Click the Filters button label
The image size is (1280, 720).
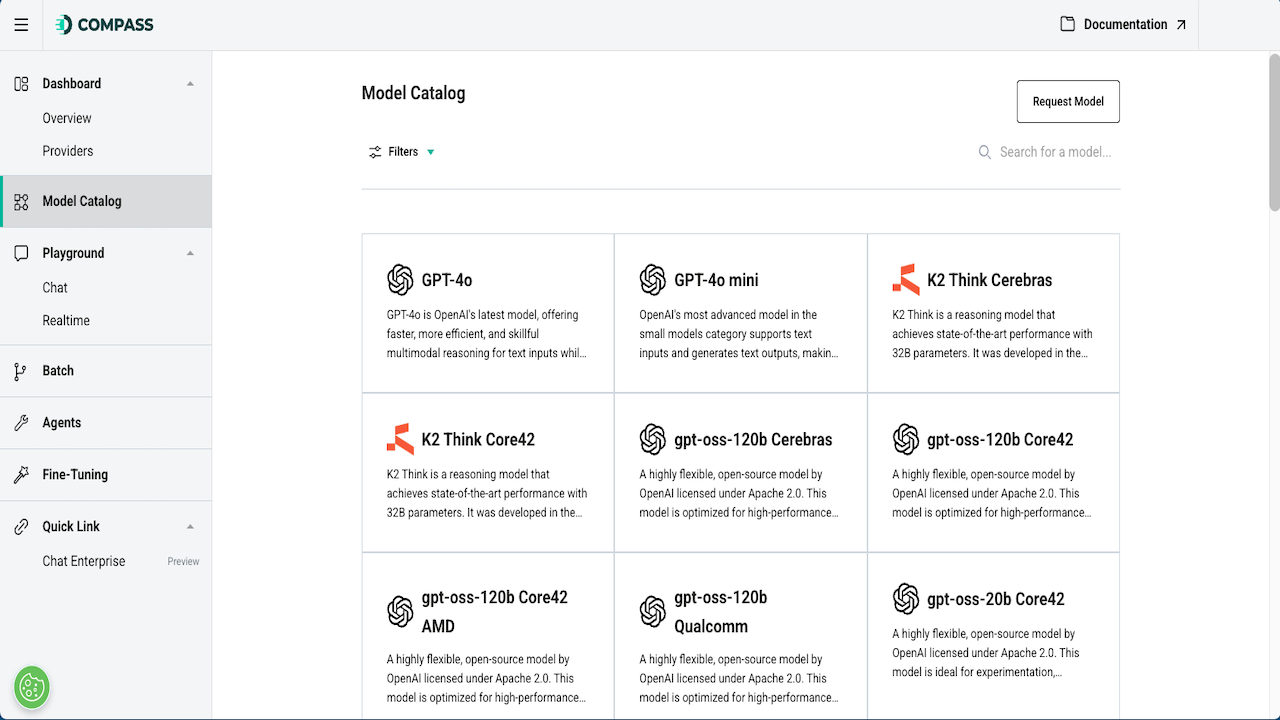pyautogui.click(x=403, y=152)
